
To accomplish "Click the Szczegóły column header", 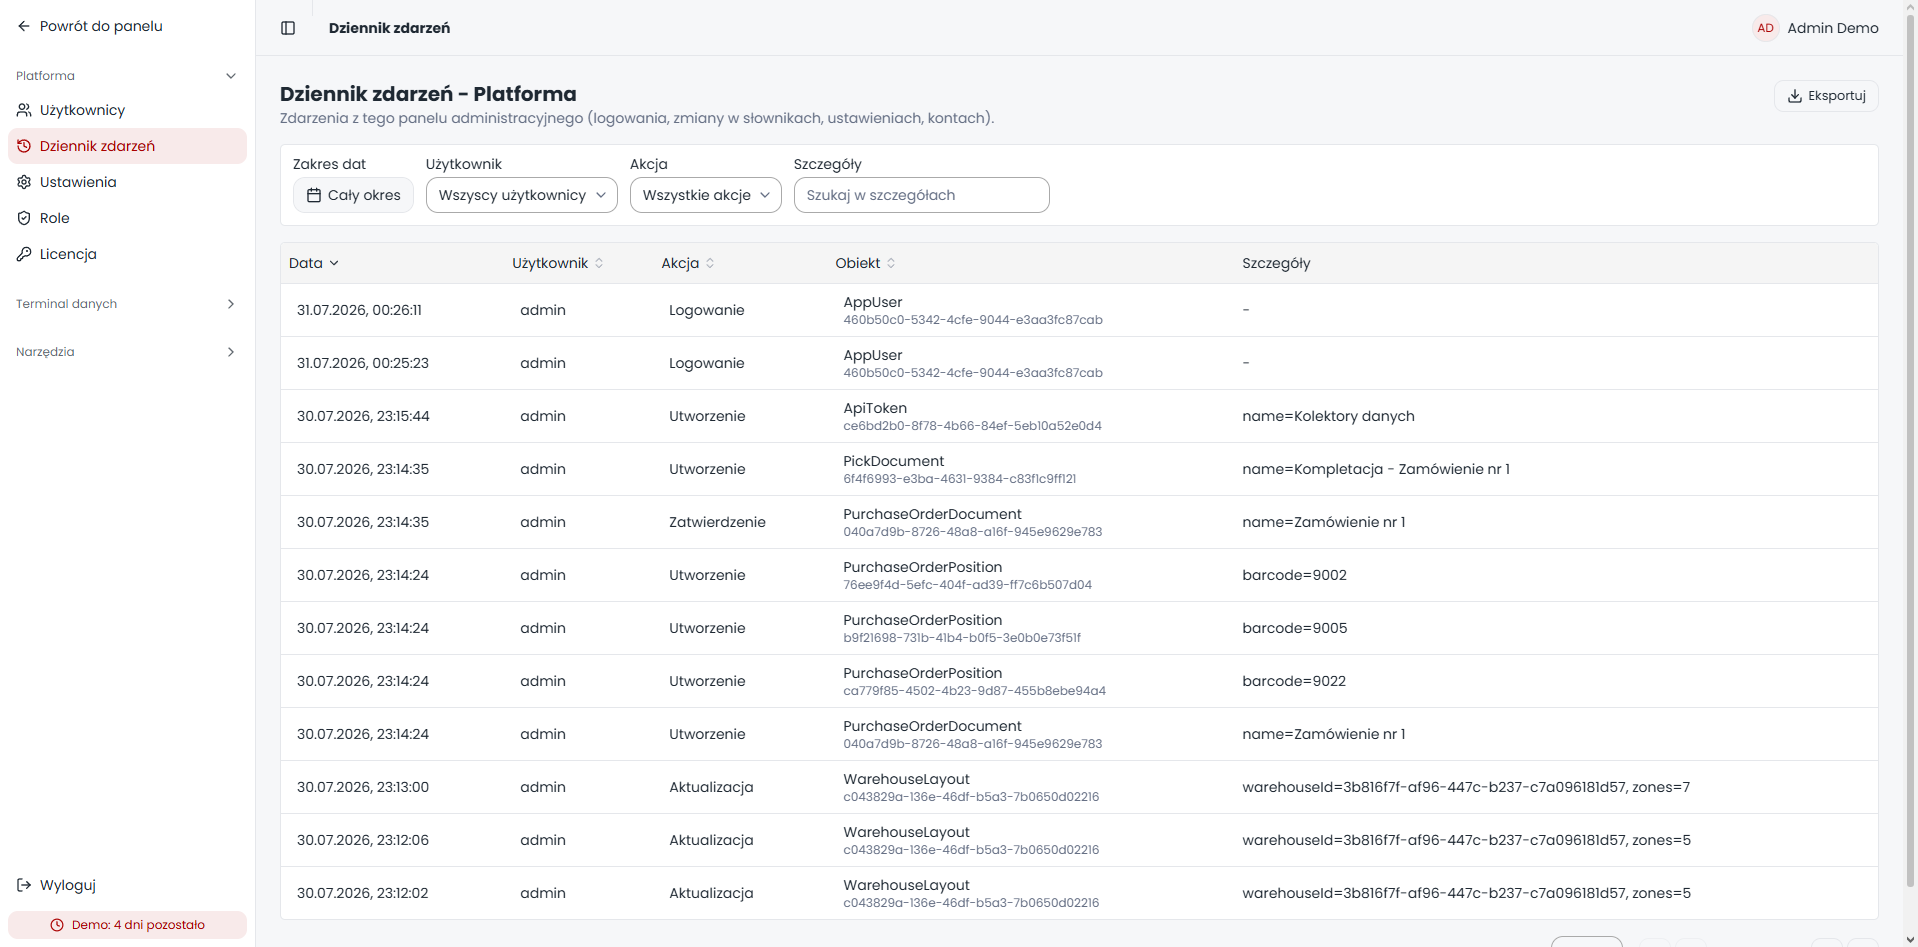I will tap(1276, 263).
